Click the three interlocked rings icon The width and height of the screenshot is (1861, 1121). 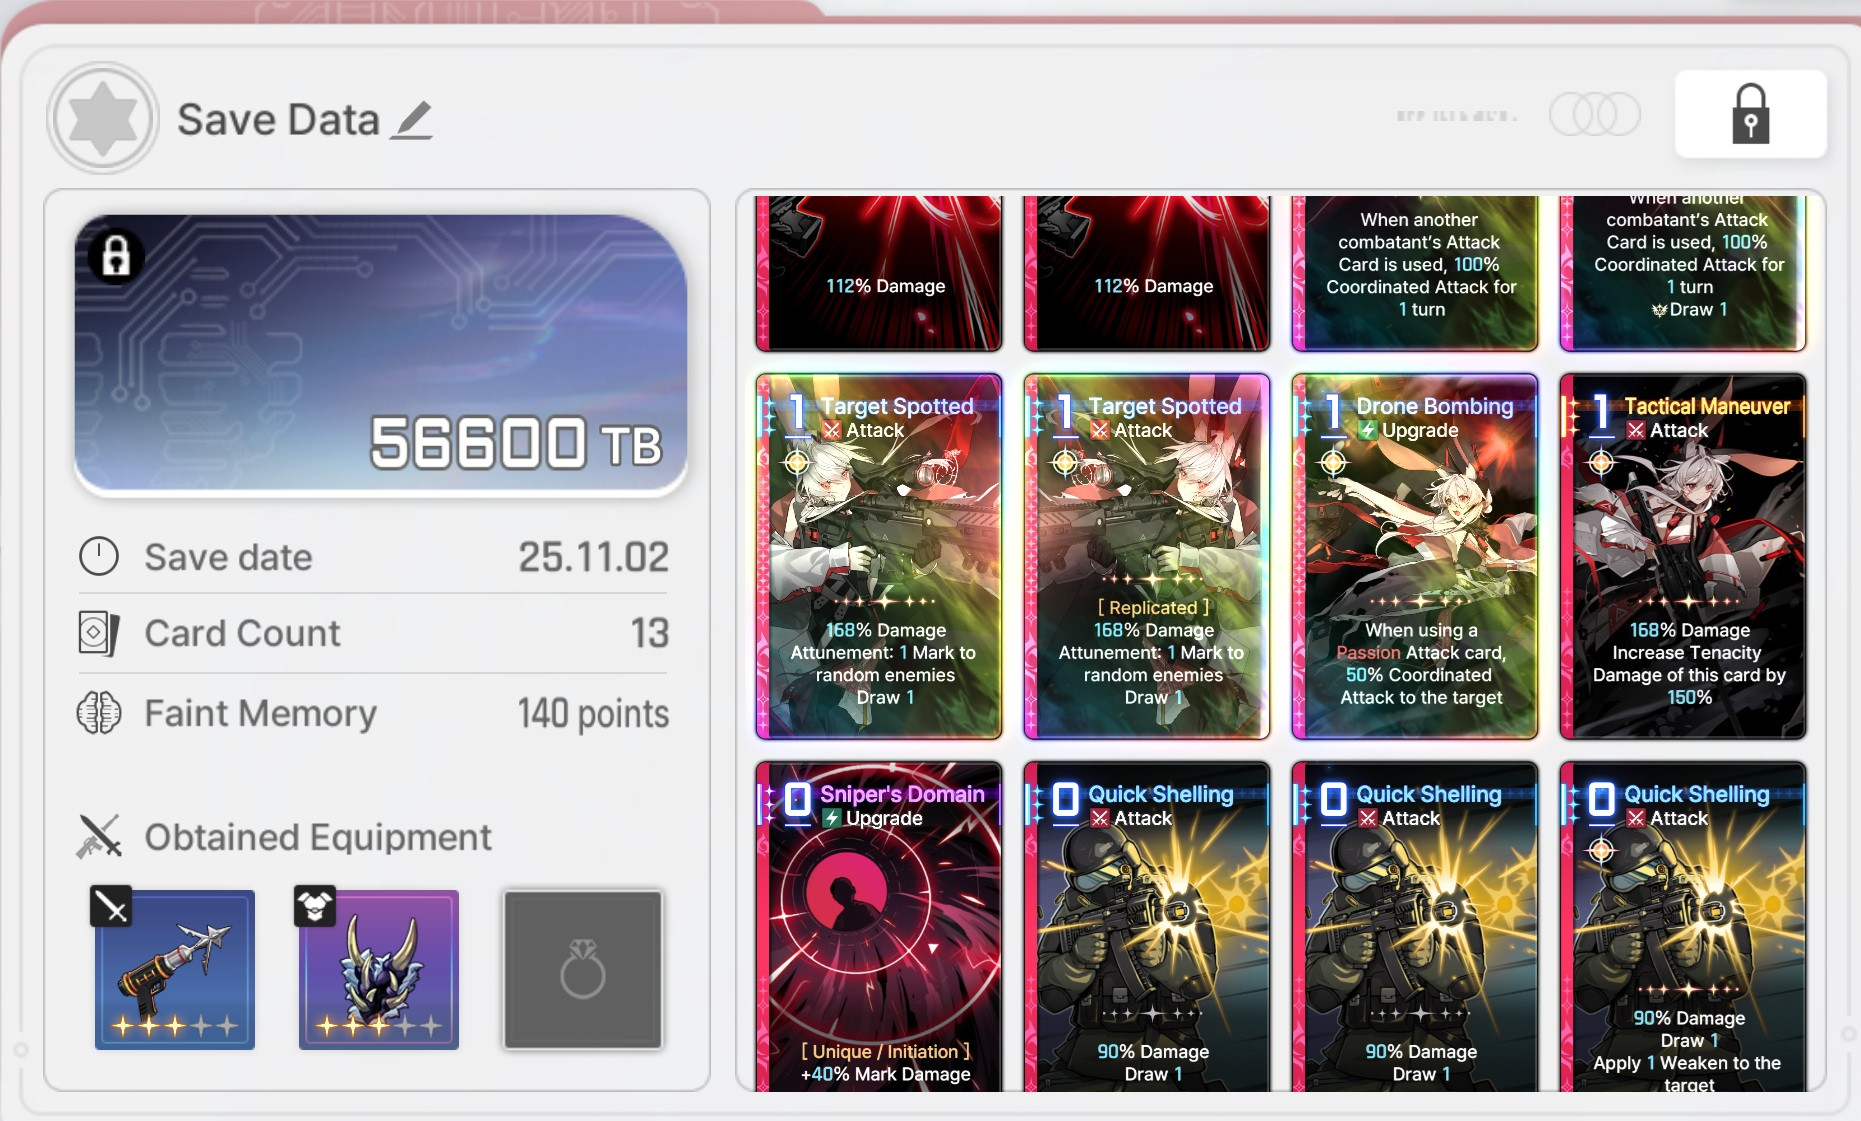point(1595,114)
